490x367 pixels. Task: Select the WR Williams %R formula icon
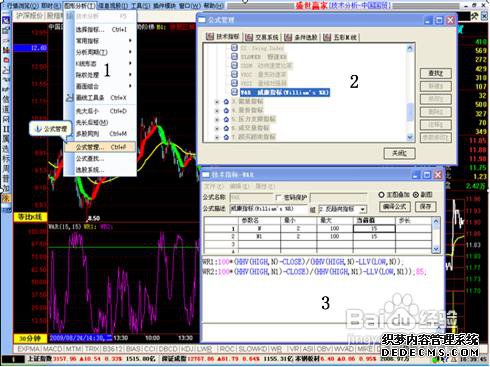234,92
